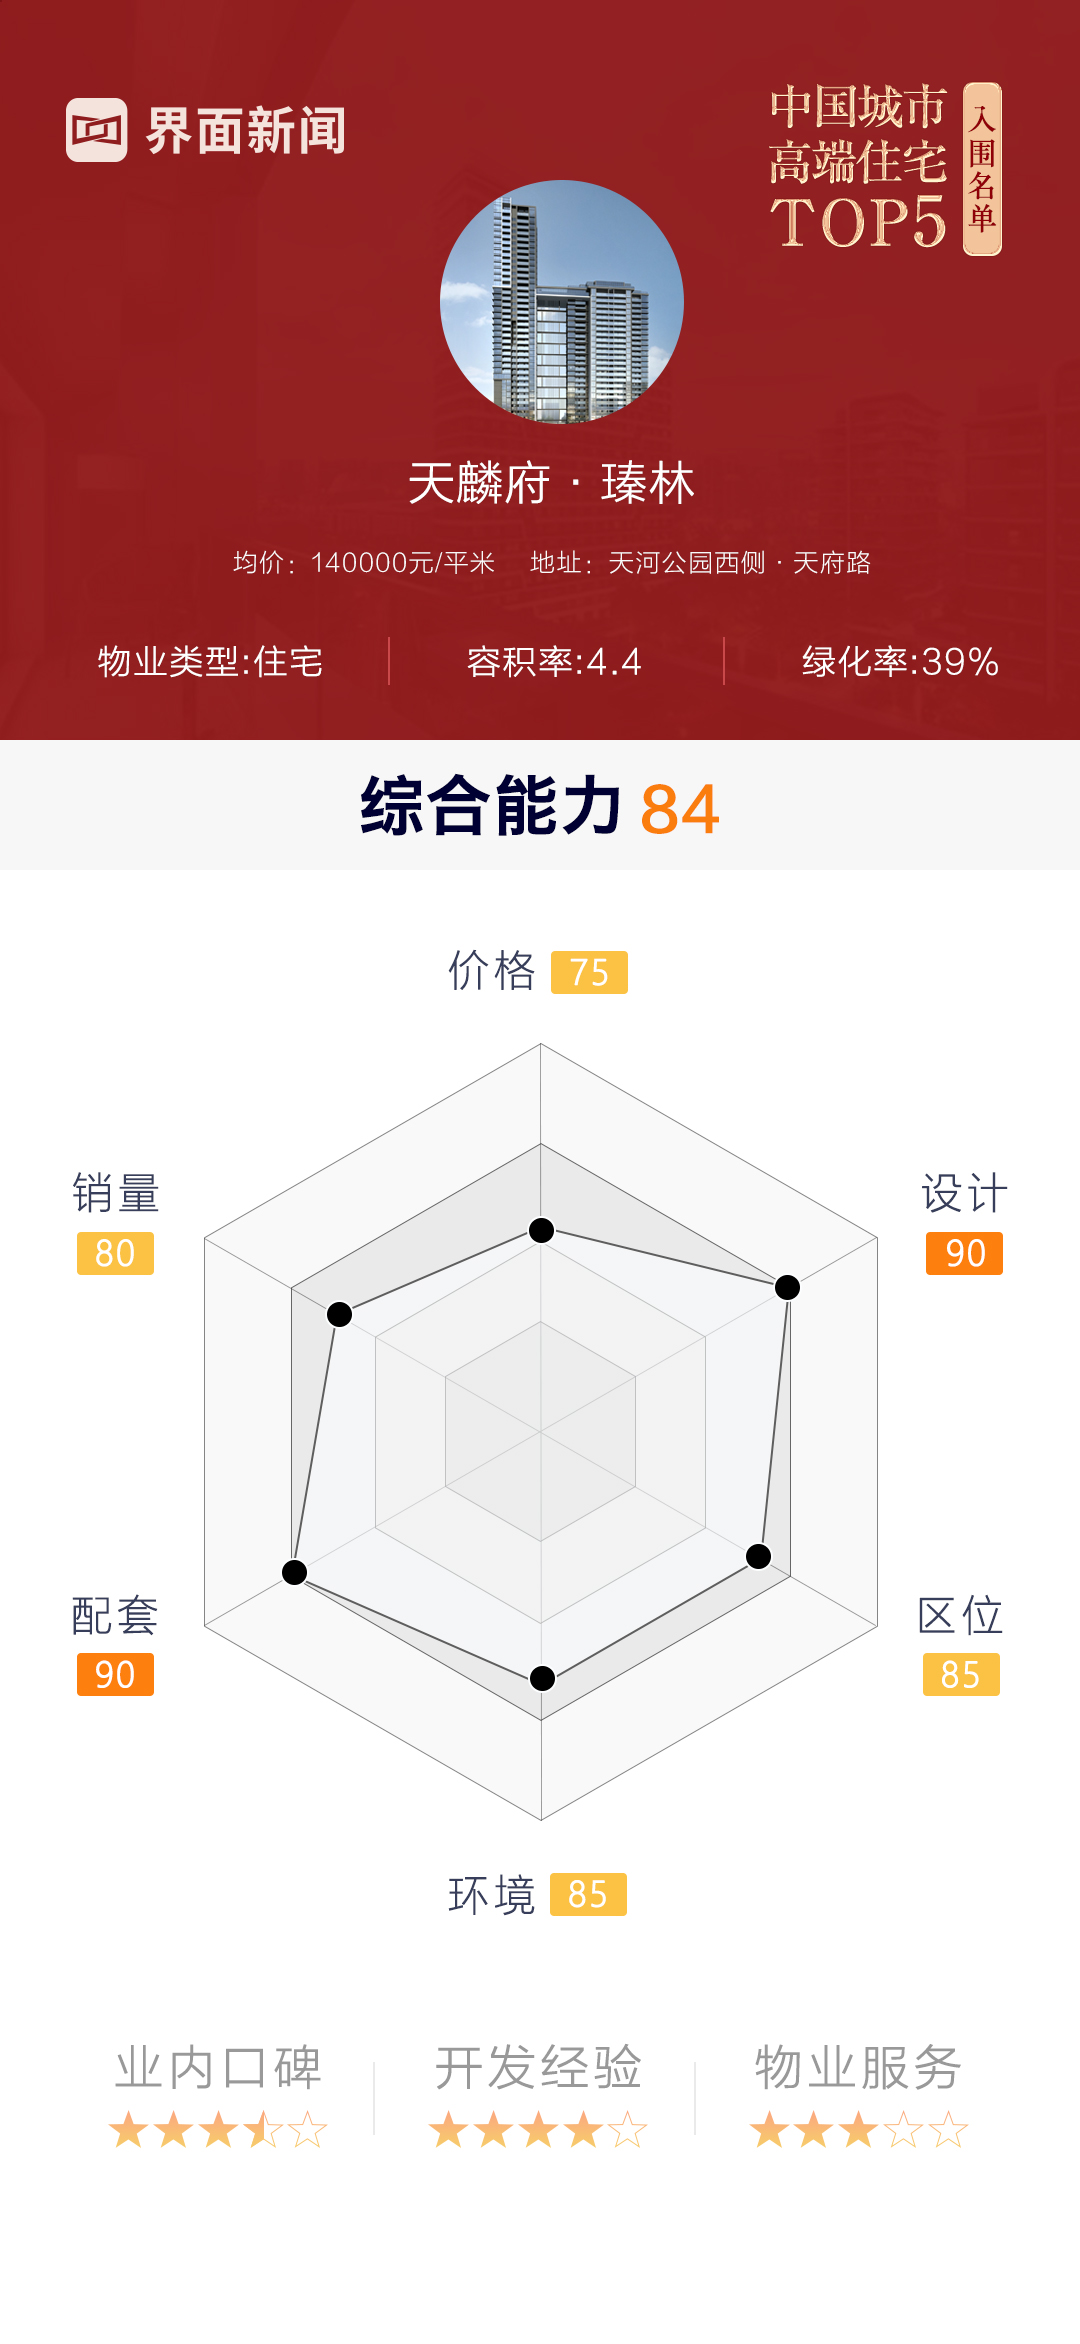Click the radar chart 设计 data point

coord(788,1287)
